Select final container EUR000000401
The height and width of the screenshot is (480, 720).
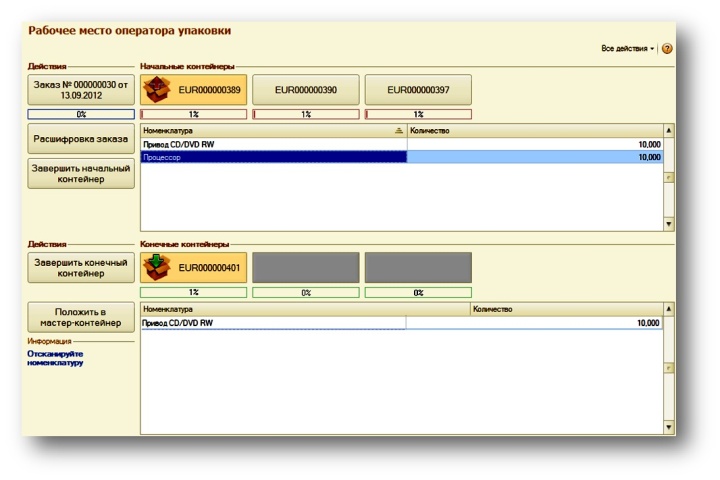click(x=193, y=268)
